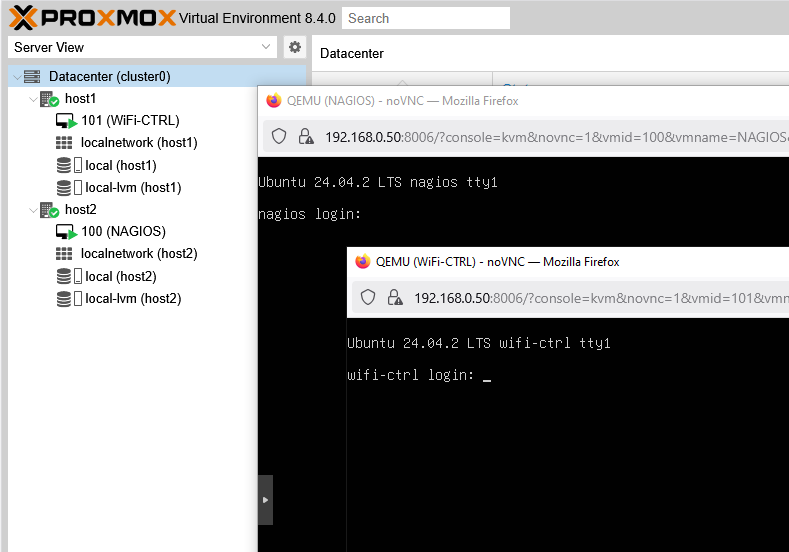This screenshot has width=789, height=552.
Task: Select the host2 server icon
Action: 49,210
